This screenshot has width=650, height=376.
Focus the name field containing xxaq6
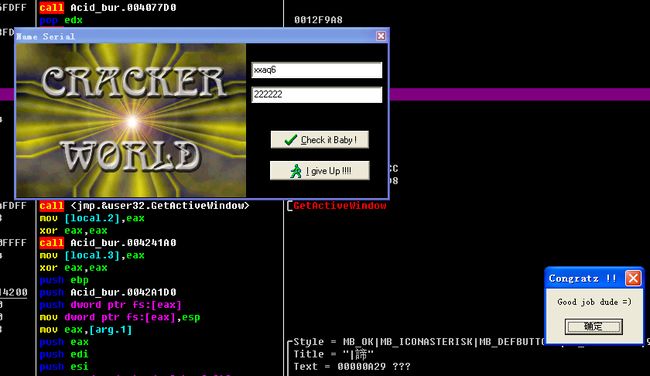(x=317, y=70)
